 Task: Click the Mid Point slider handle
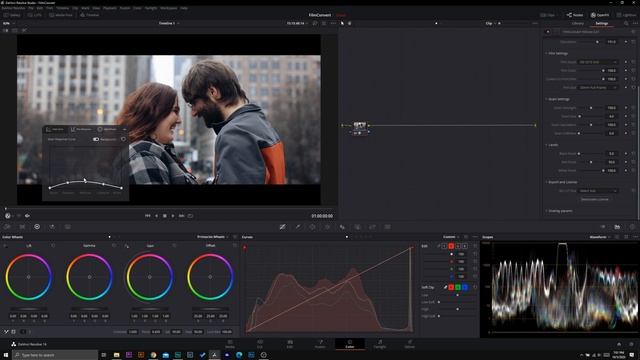[x=591, y=162]
